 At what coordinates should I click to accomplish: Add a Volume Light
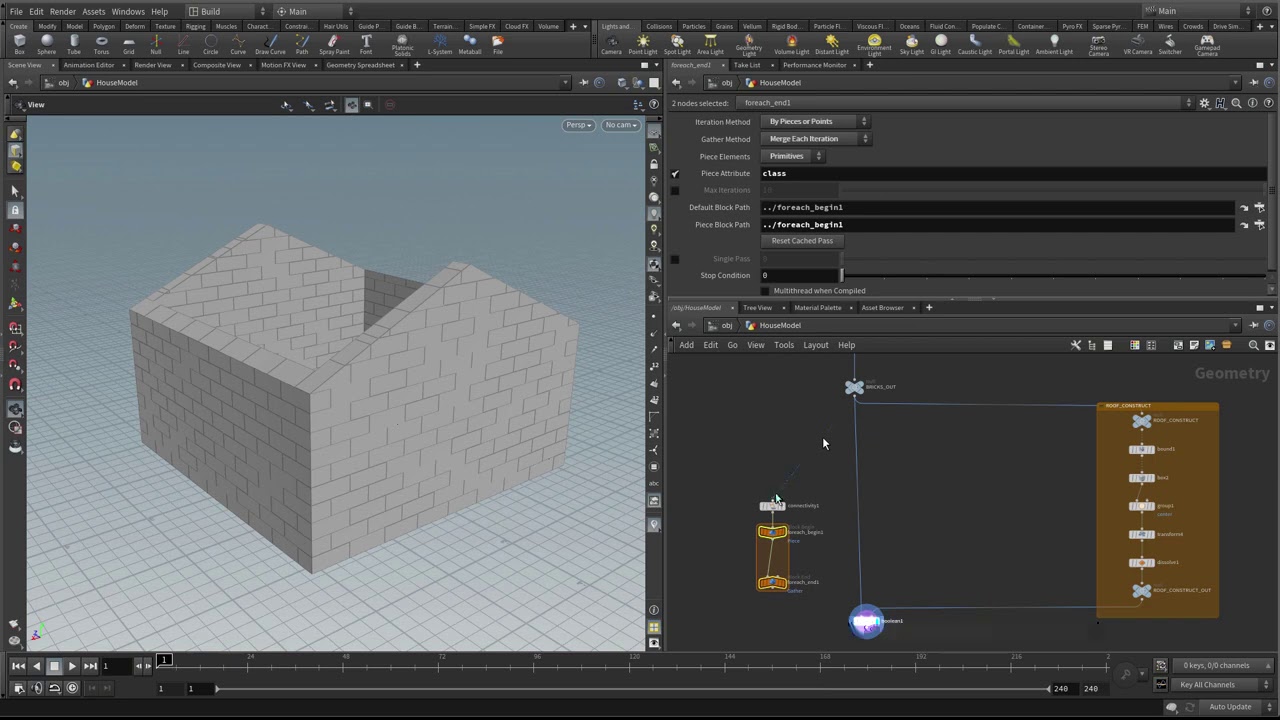tap(792, 45)
